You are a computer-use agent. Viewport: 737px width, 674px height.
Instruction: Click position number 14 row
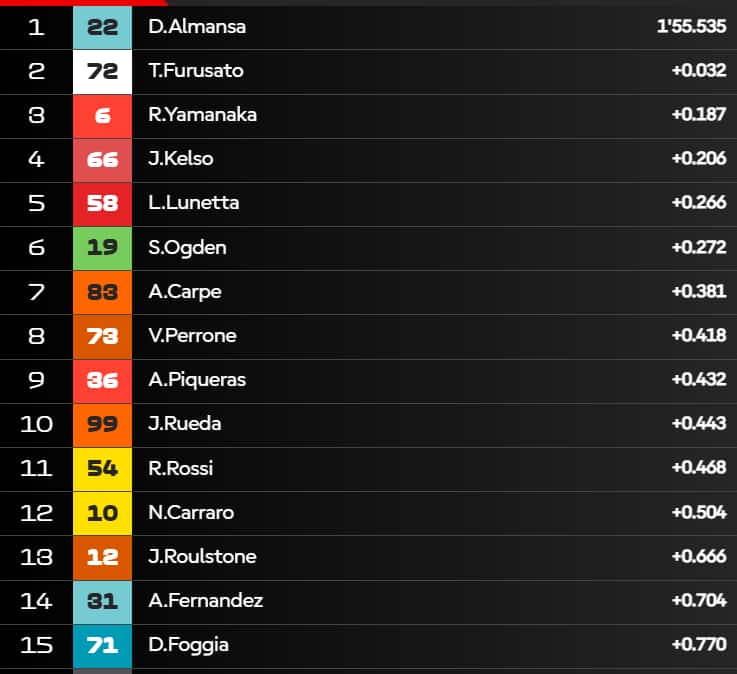[x=368, y=601]
